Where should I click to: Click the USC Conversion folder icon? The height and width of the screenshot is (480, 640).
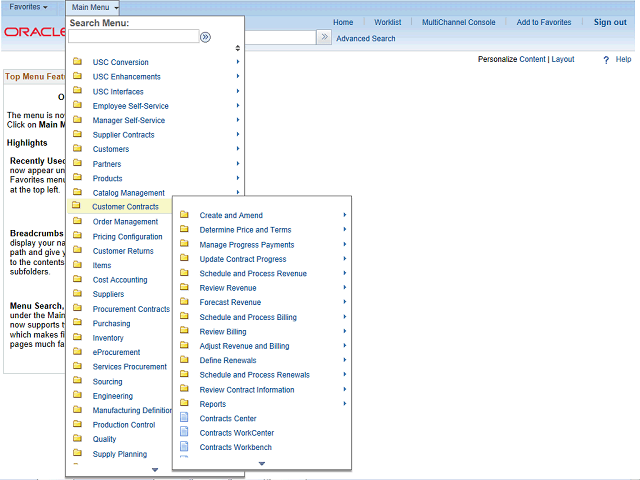pyautogui.click(x=77, y=62)
